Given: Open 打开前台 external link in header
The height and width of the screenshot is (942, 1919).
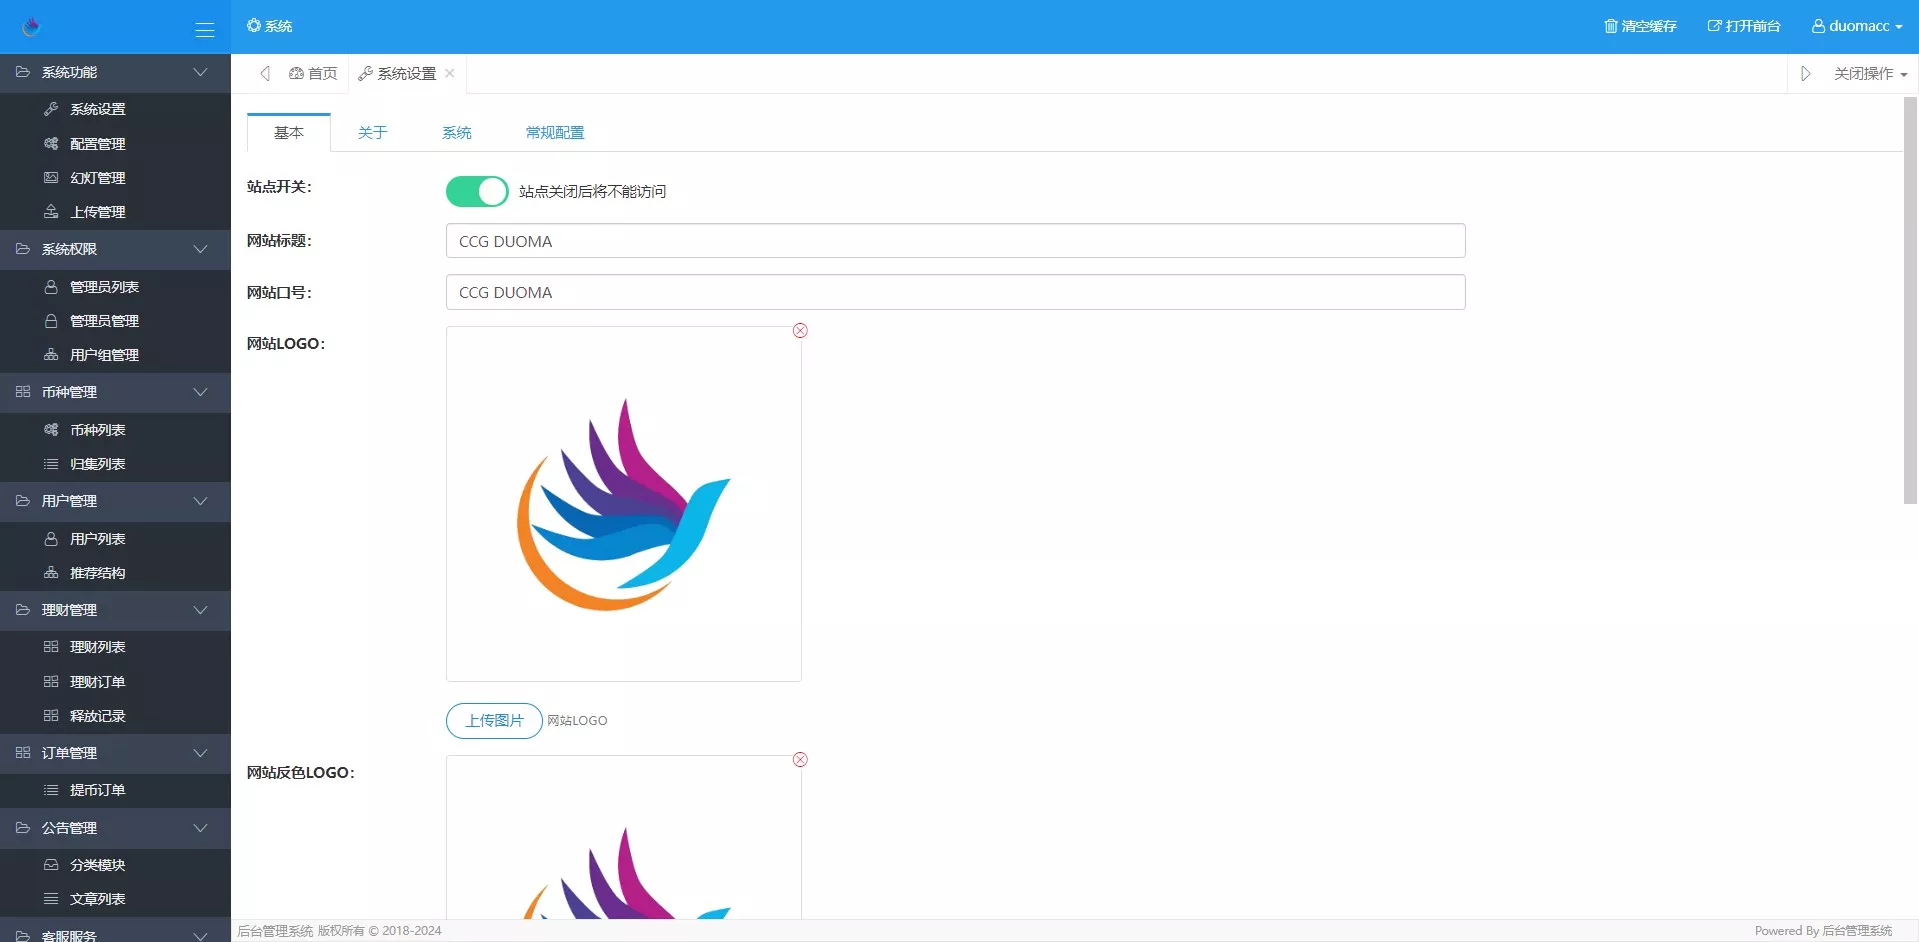Looking at the screenshot, I should (x=1743, y=26).
